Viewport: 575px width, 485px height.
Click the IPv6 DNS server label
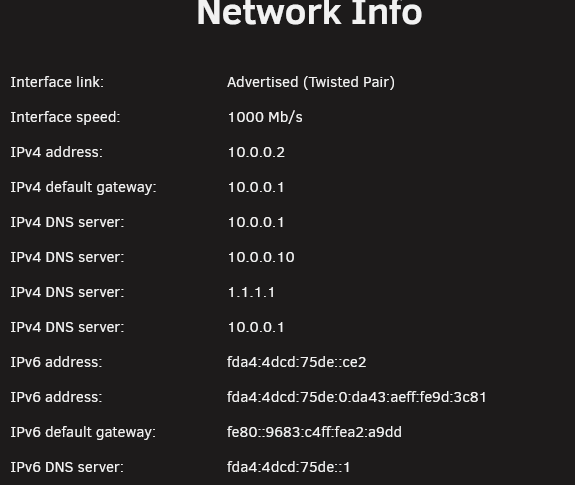point(67,467)
